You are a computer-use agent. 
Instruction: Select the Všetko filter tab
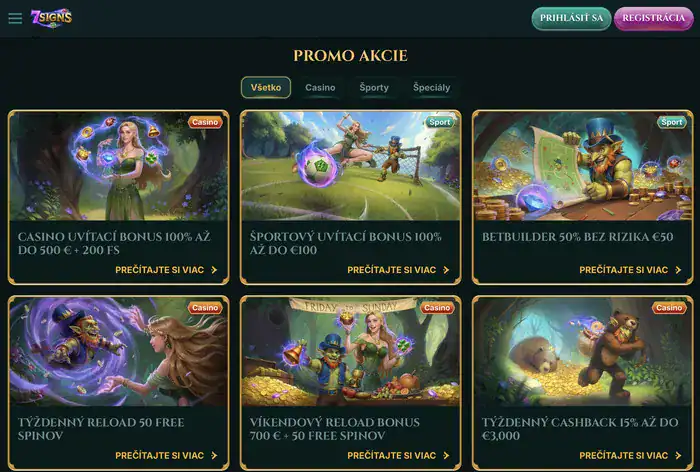click(266, 88)
